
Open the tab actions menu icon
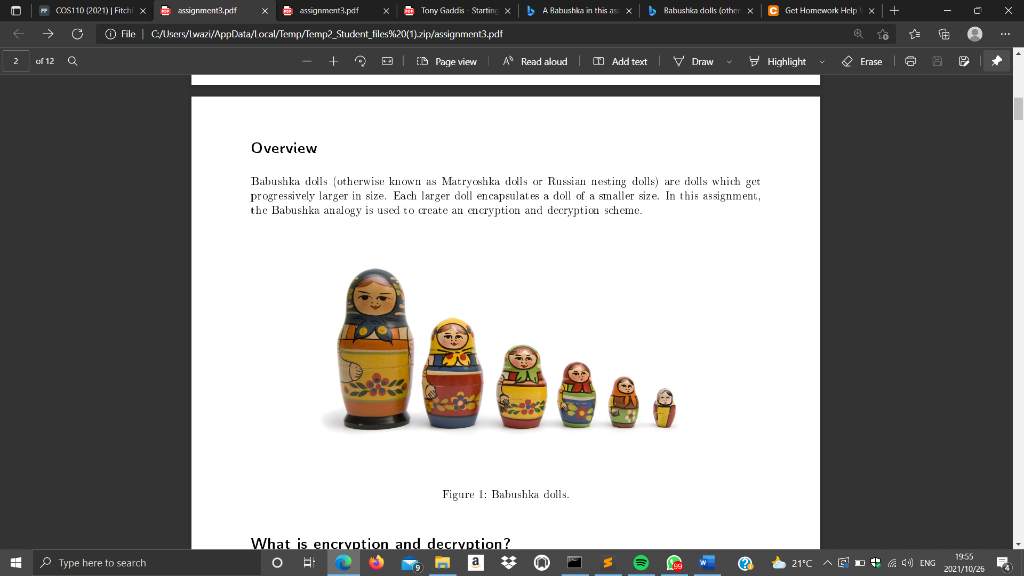click(x=16, y=10)
